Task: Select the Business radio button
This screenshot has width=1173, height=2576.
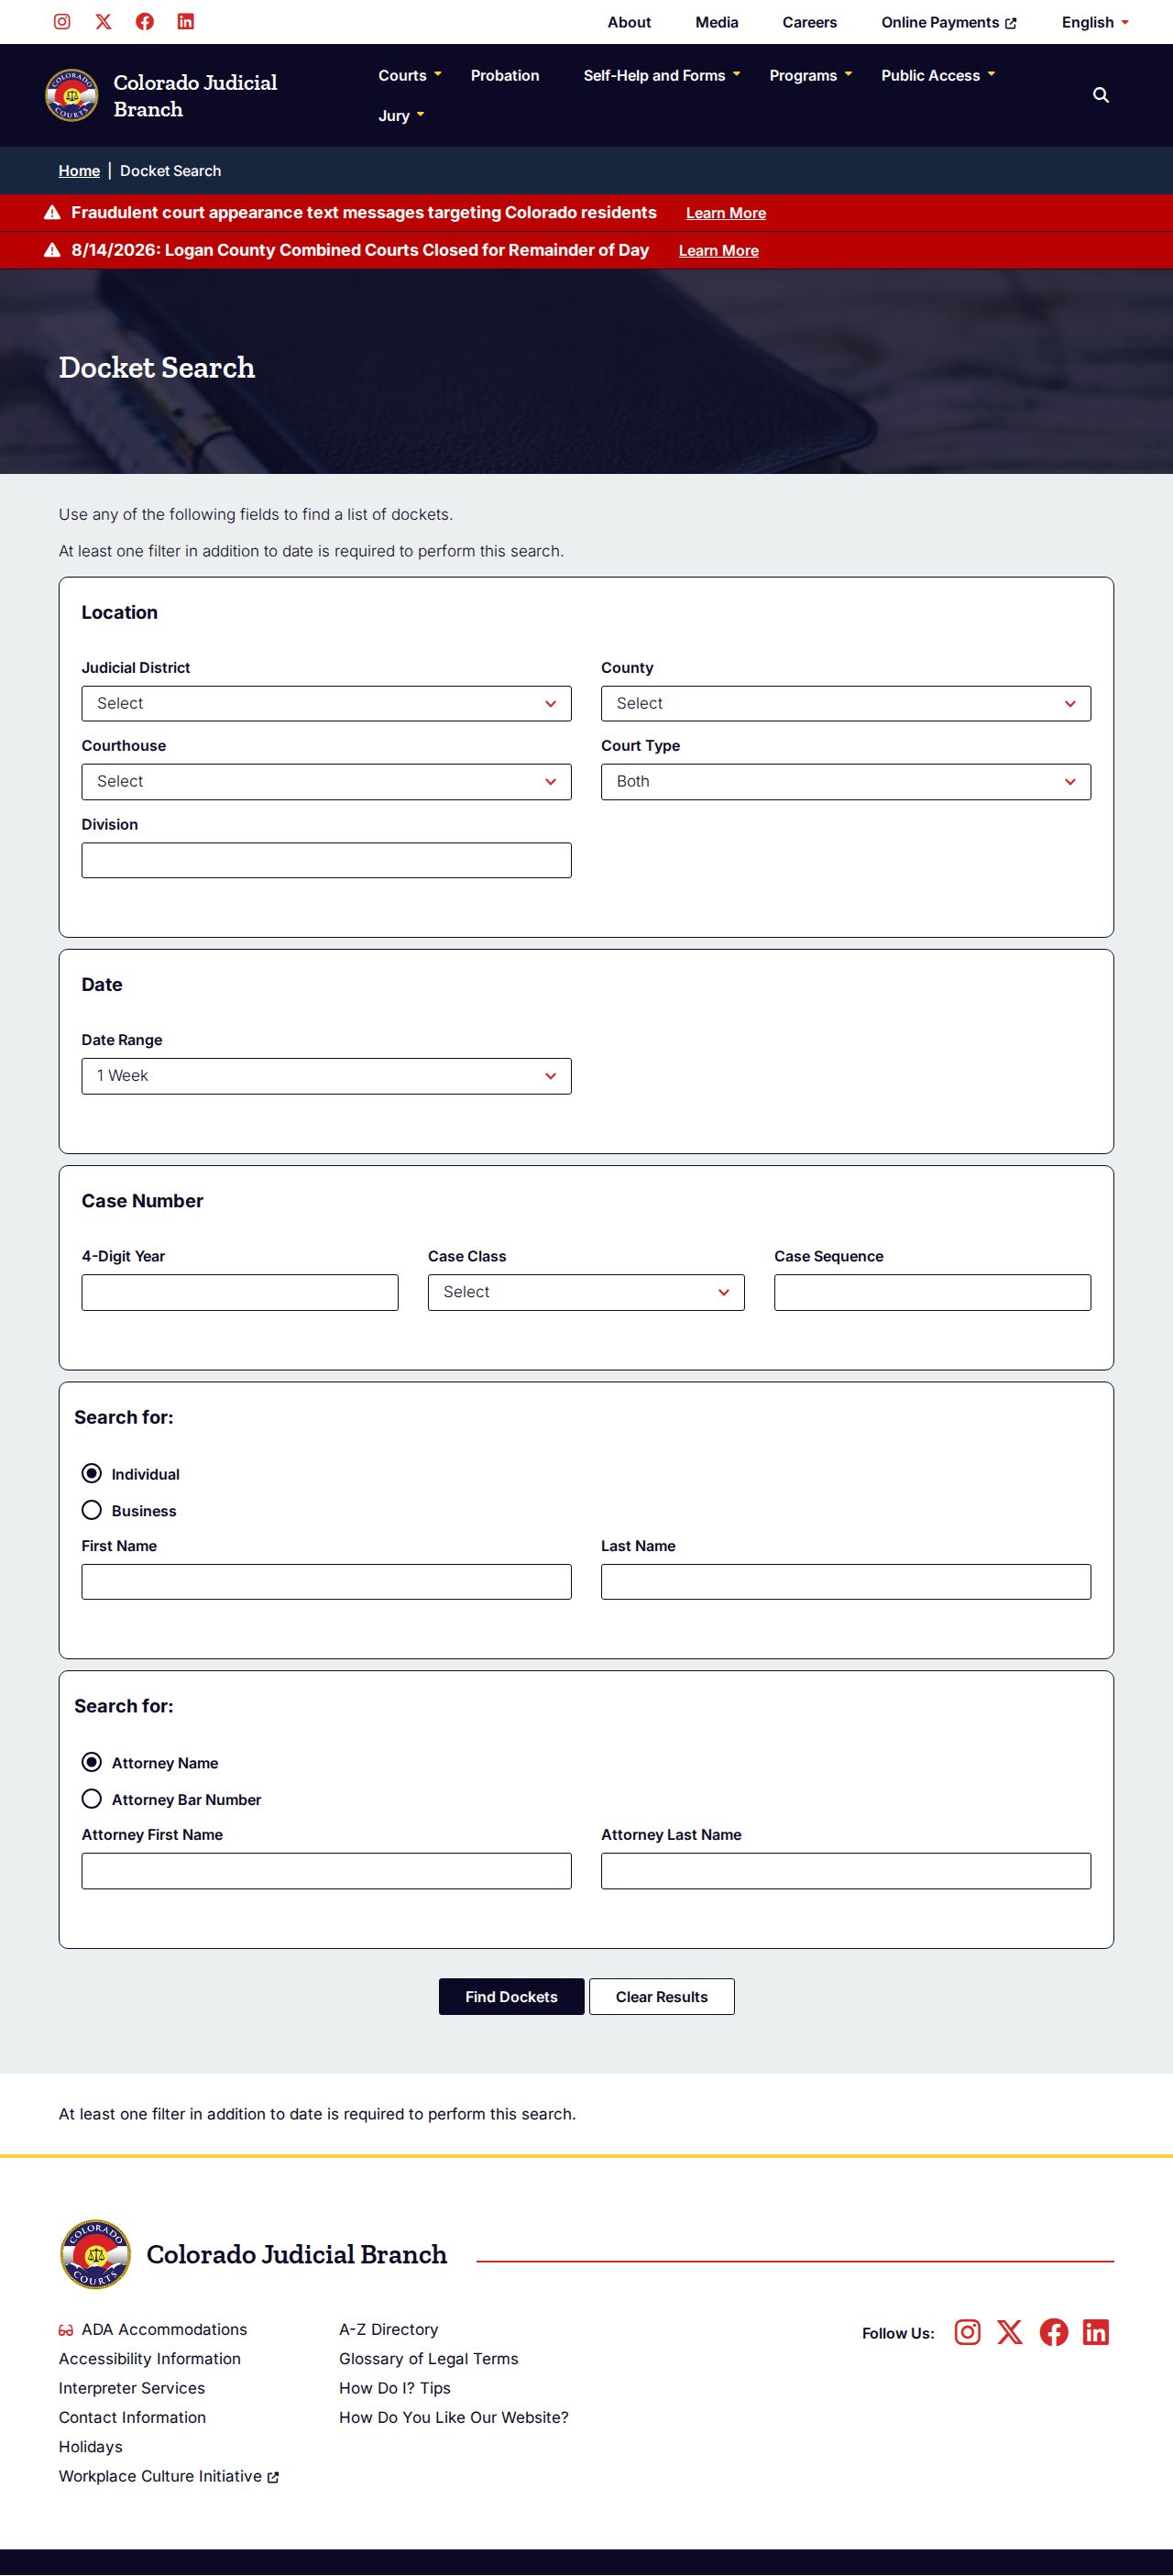Action: [92, 1511]
